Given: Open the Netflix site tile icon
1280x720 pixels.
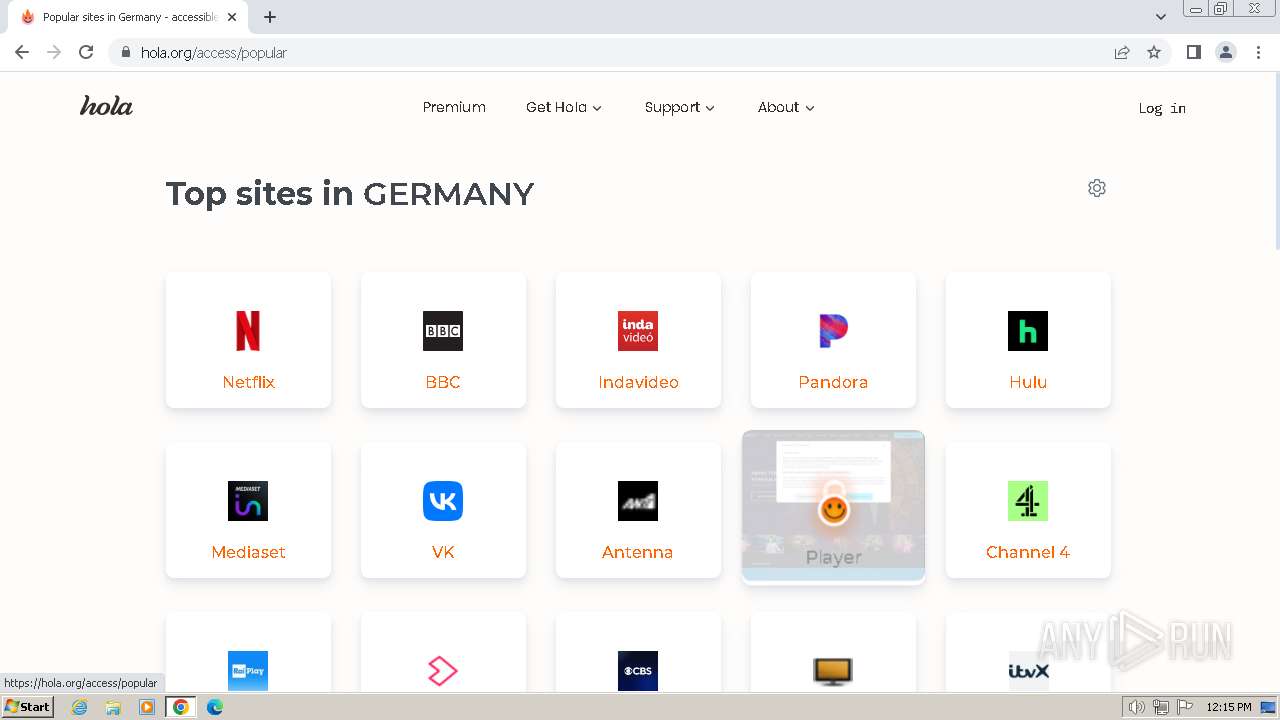Looking at the screenshot, I should 248,331.
